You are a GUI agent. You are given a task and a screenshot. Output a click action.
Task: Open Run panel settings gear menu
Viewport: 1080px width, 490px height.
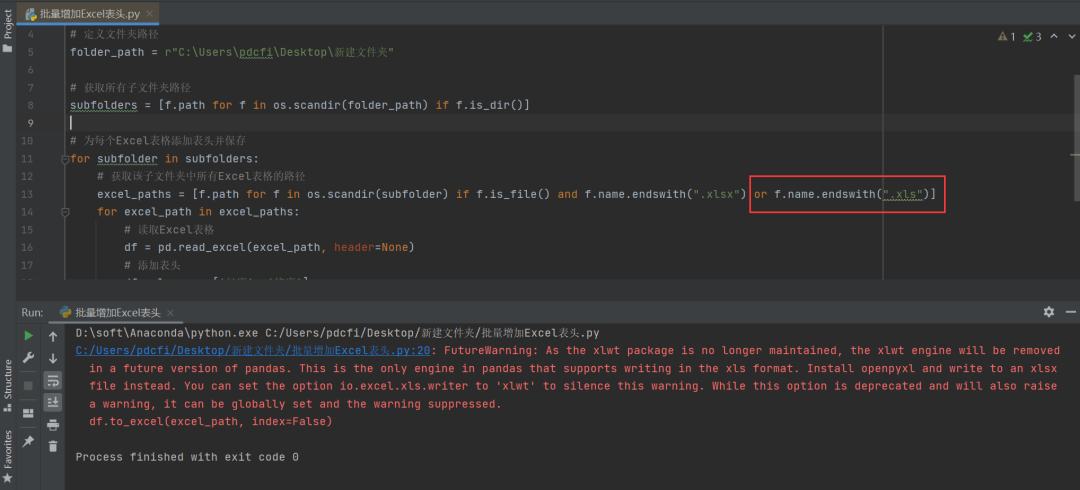(x=1048, y=312)
